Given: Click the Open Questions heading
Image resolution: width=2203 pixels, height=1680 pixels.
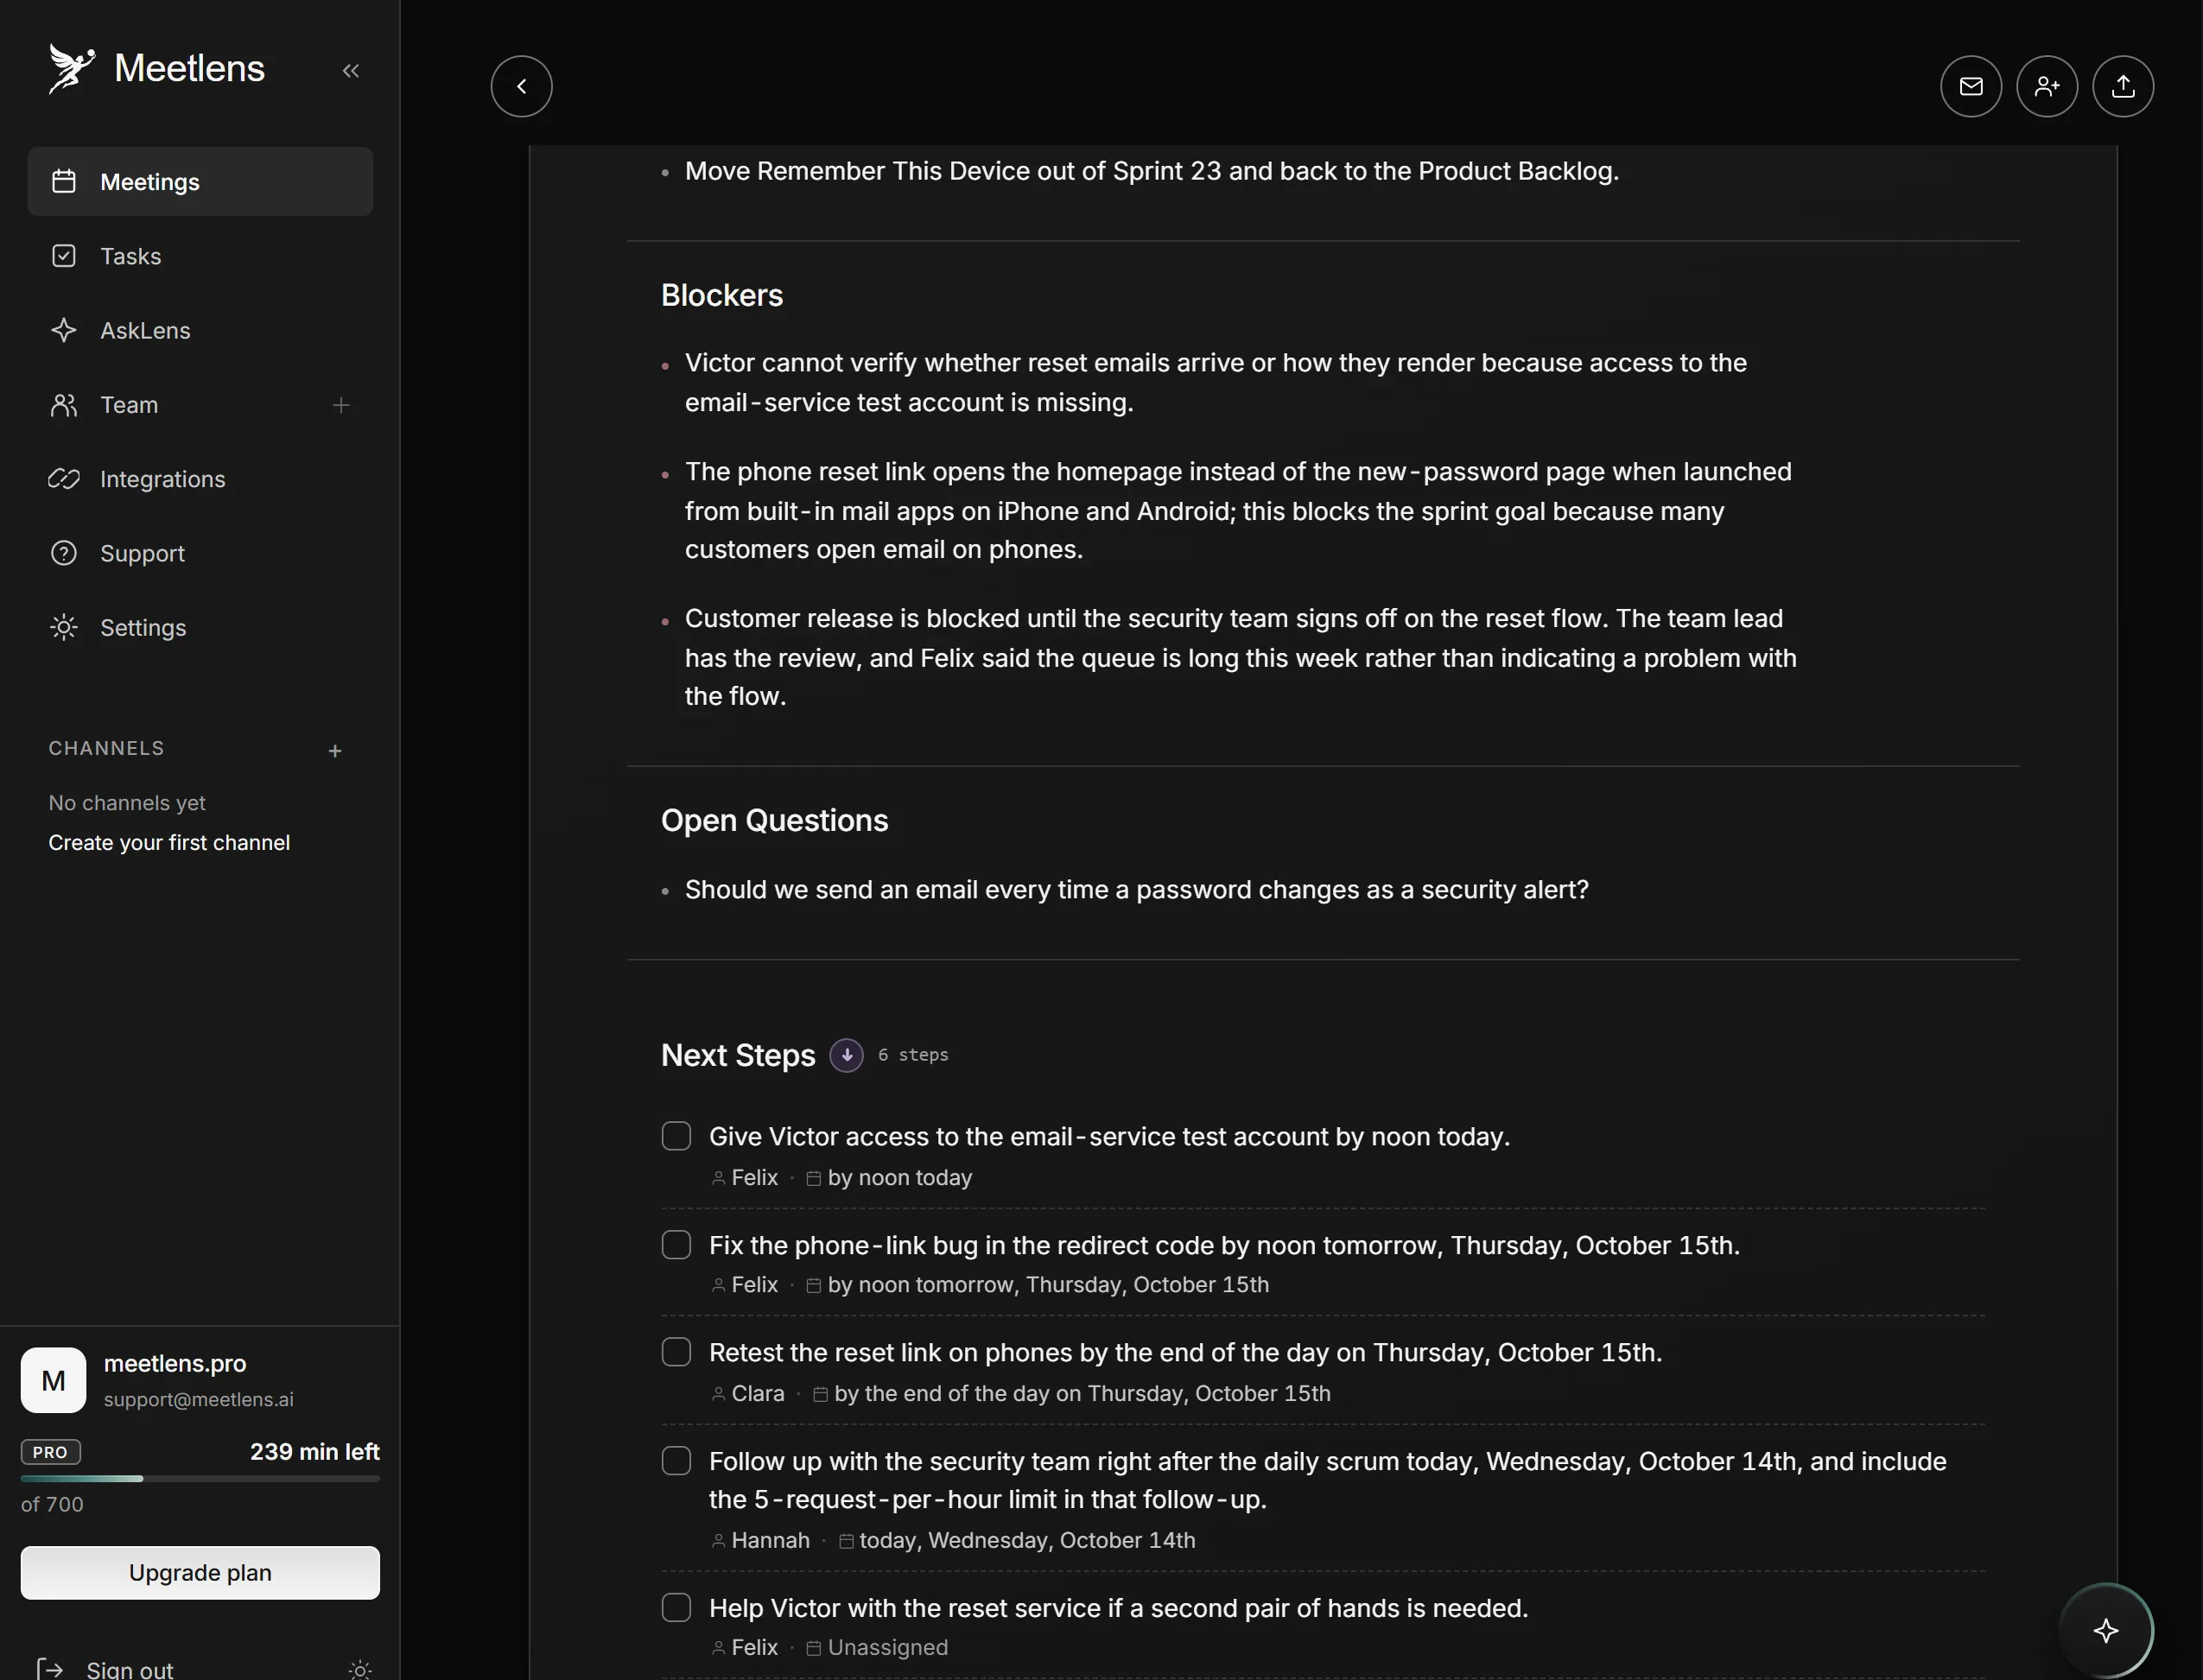Looking at the screenshot, I should [x=774, y=820].
